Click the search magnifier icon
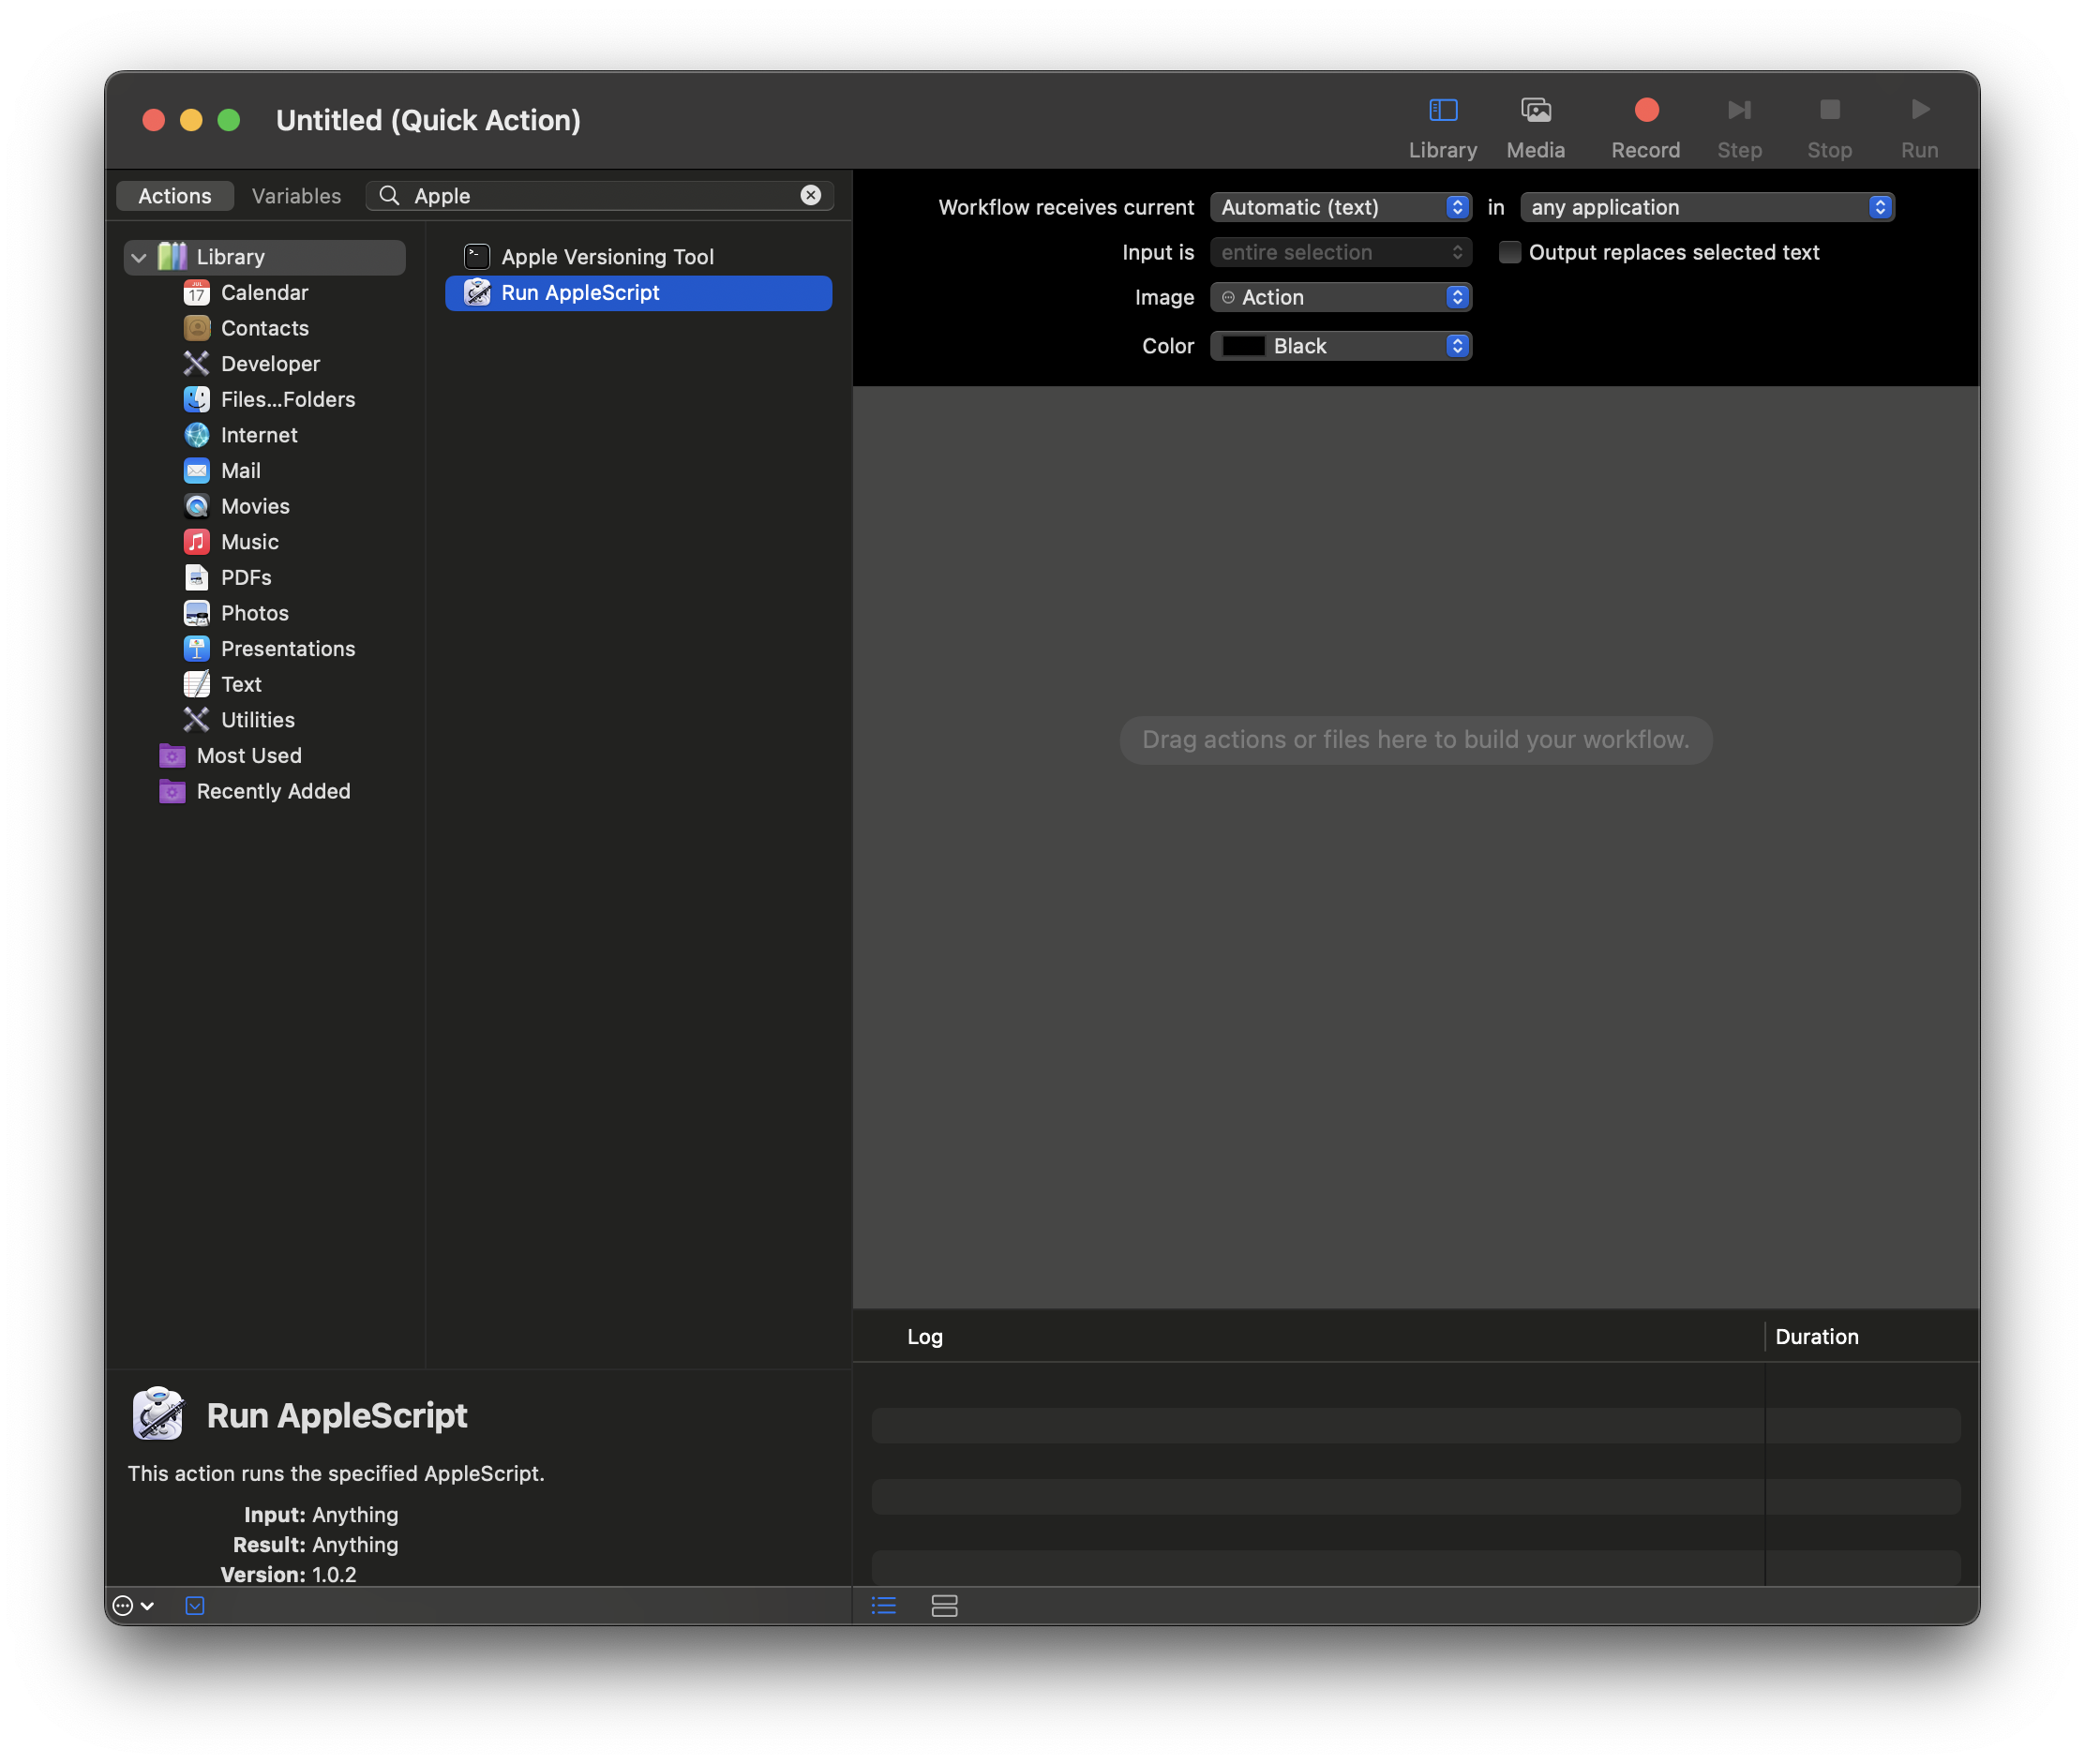 click(389, 196)
